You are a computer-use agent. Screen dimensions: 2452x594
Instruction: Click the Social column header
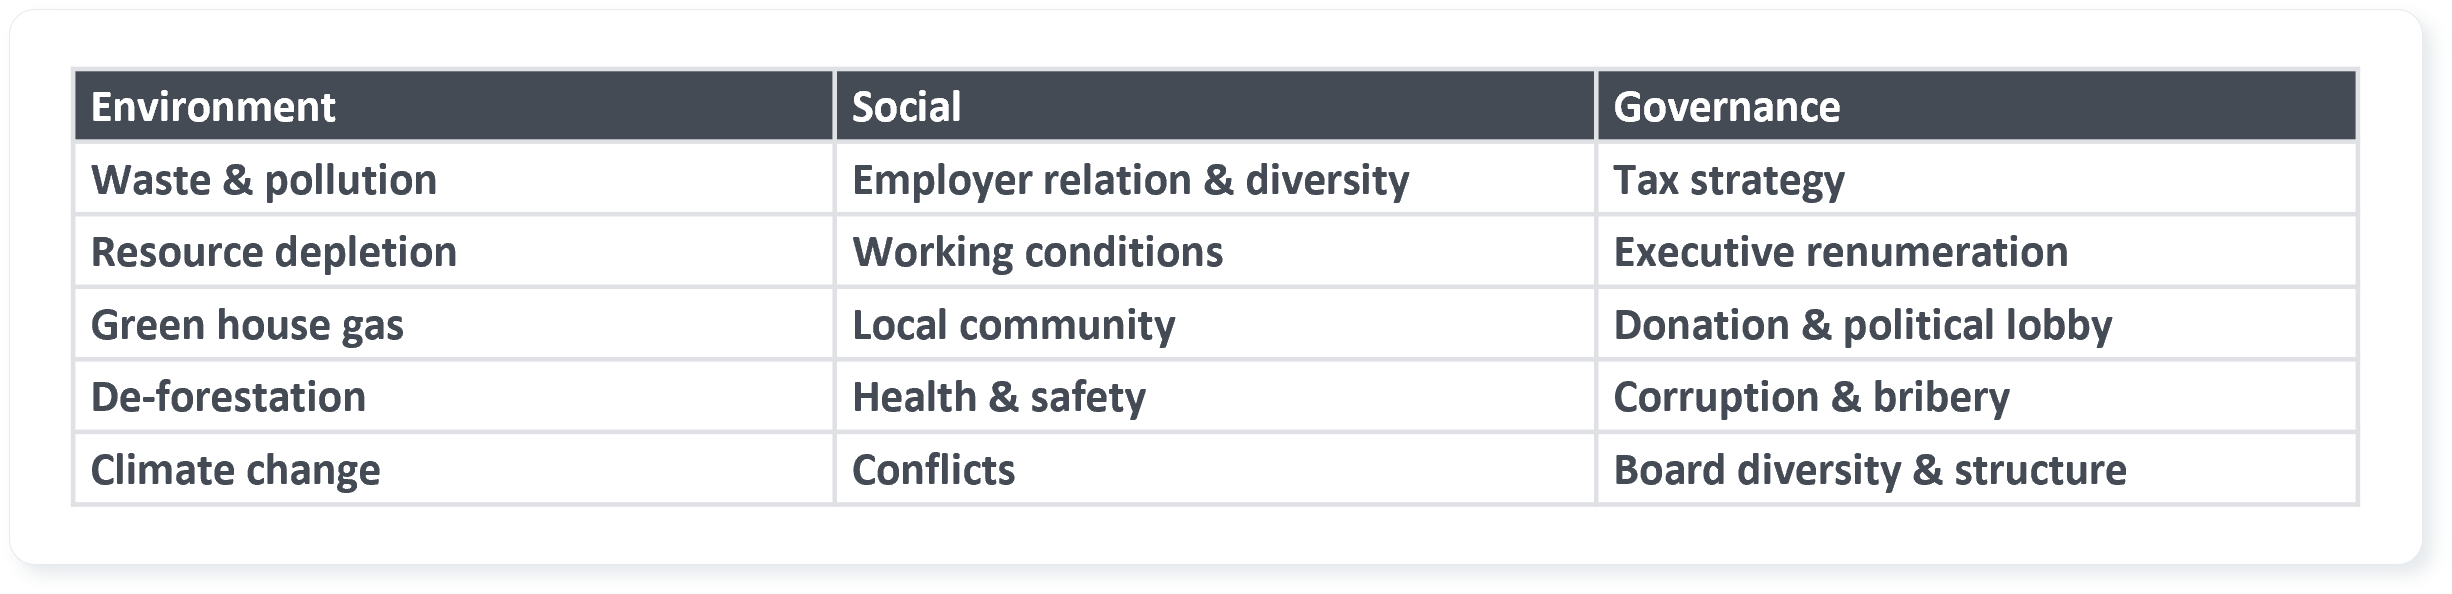[x=1215, y=106]
